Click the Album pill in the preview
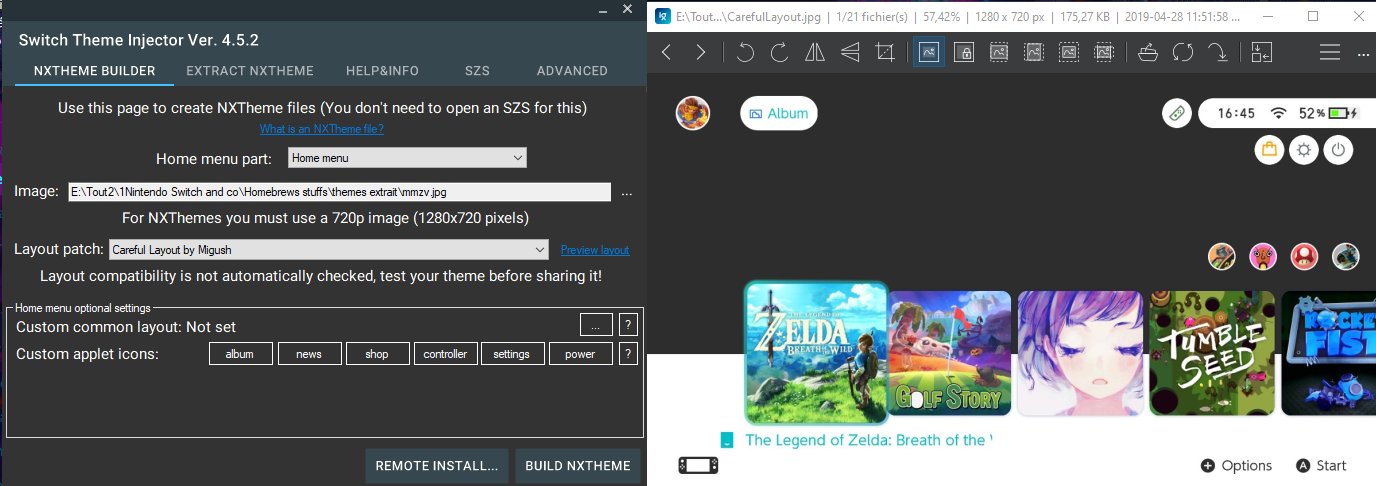This screenshot has height=486, width=1376. click(x=779, y=113)
